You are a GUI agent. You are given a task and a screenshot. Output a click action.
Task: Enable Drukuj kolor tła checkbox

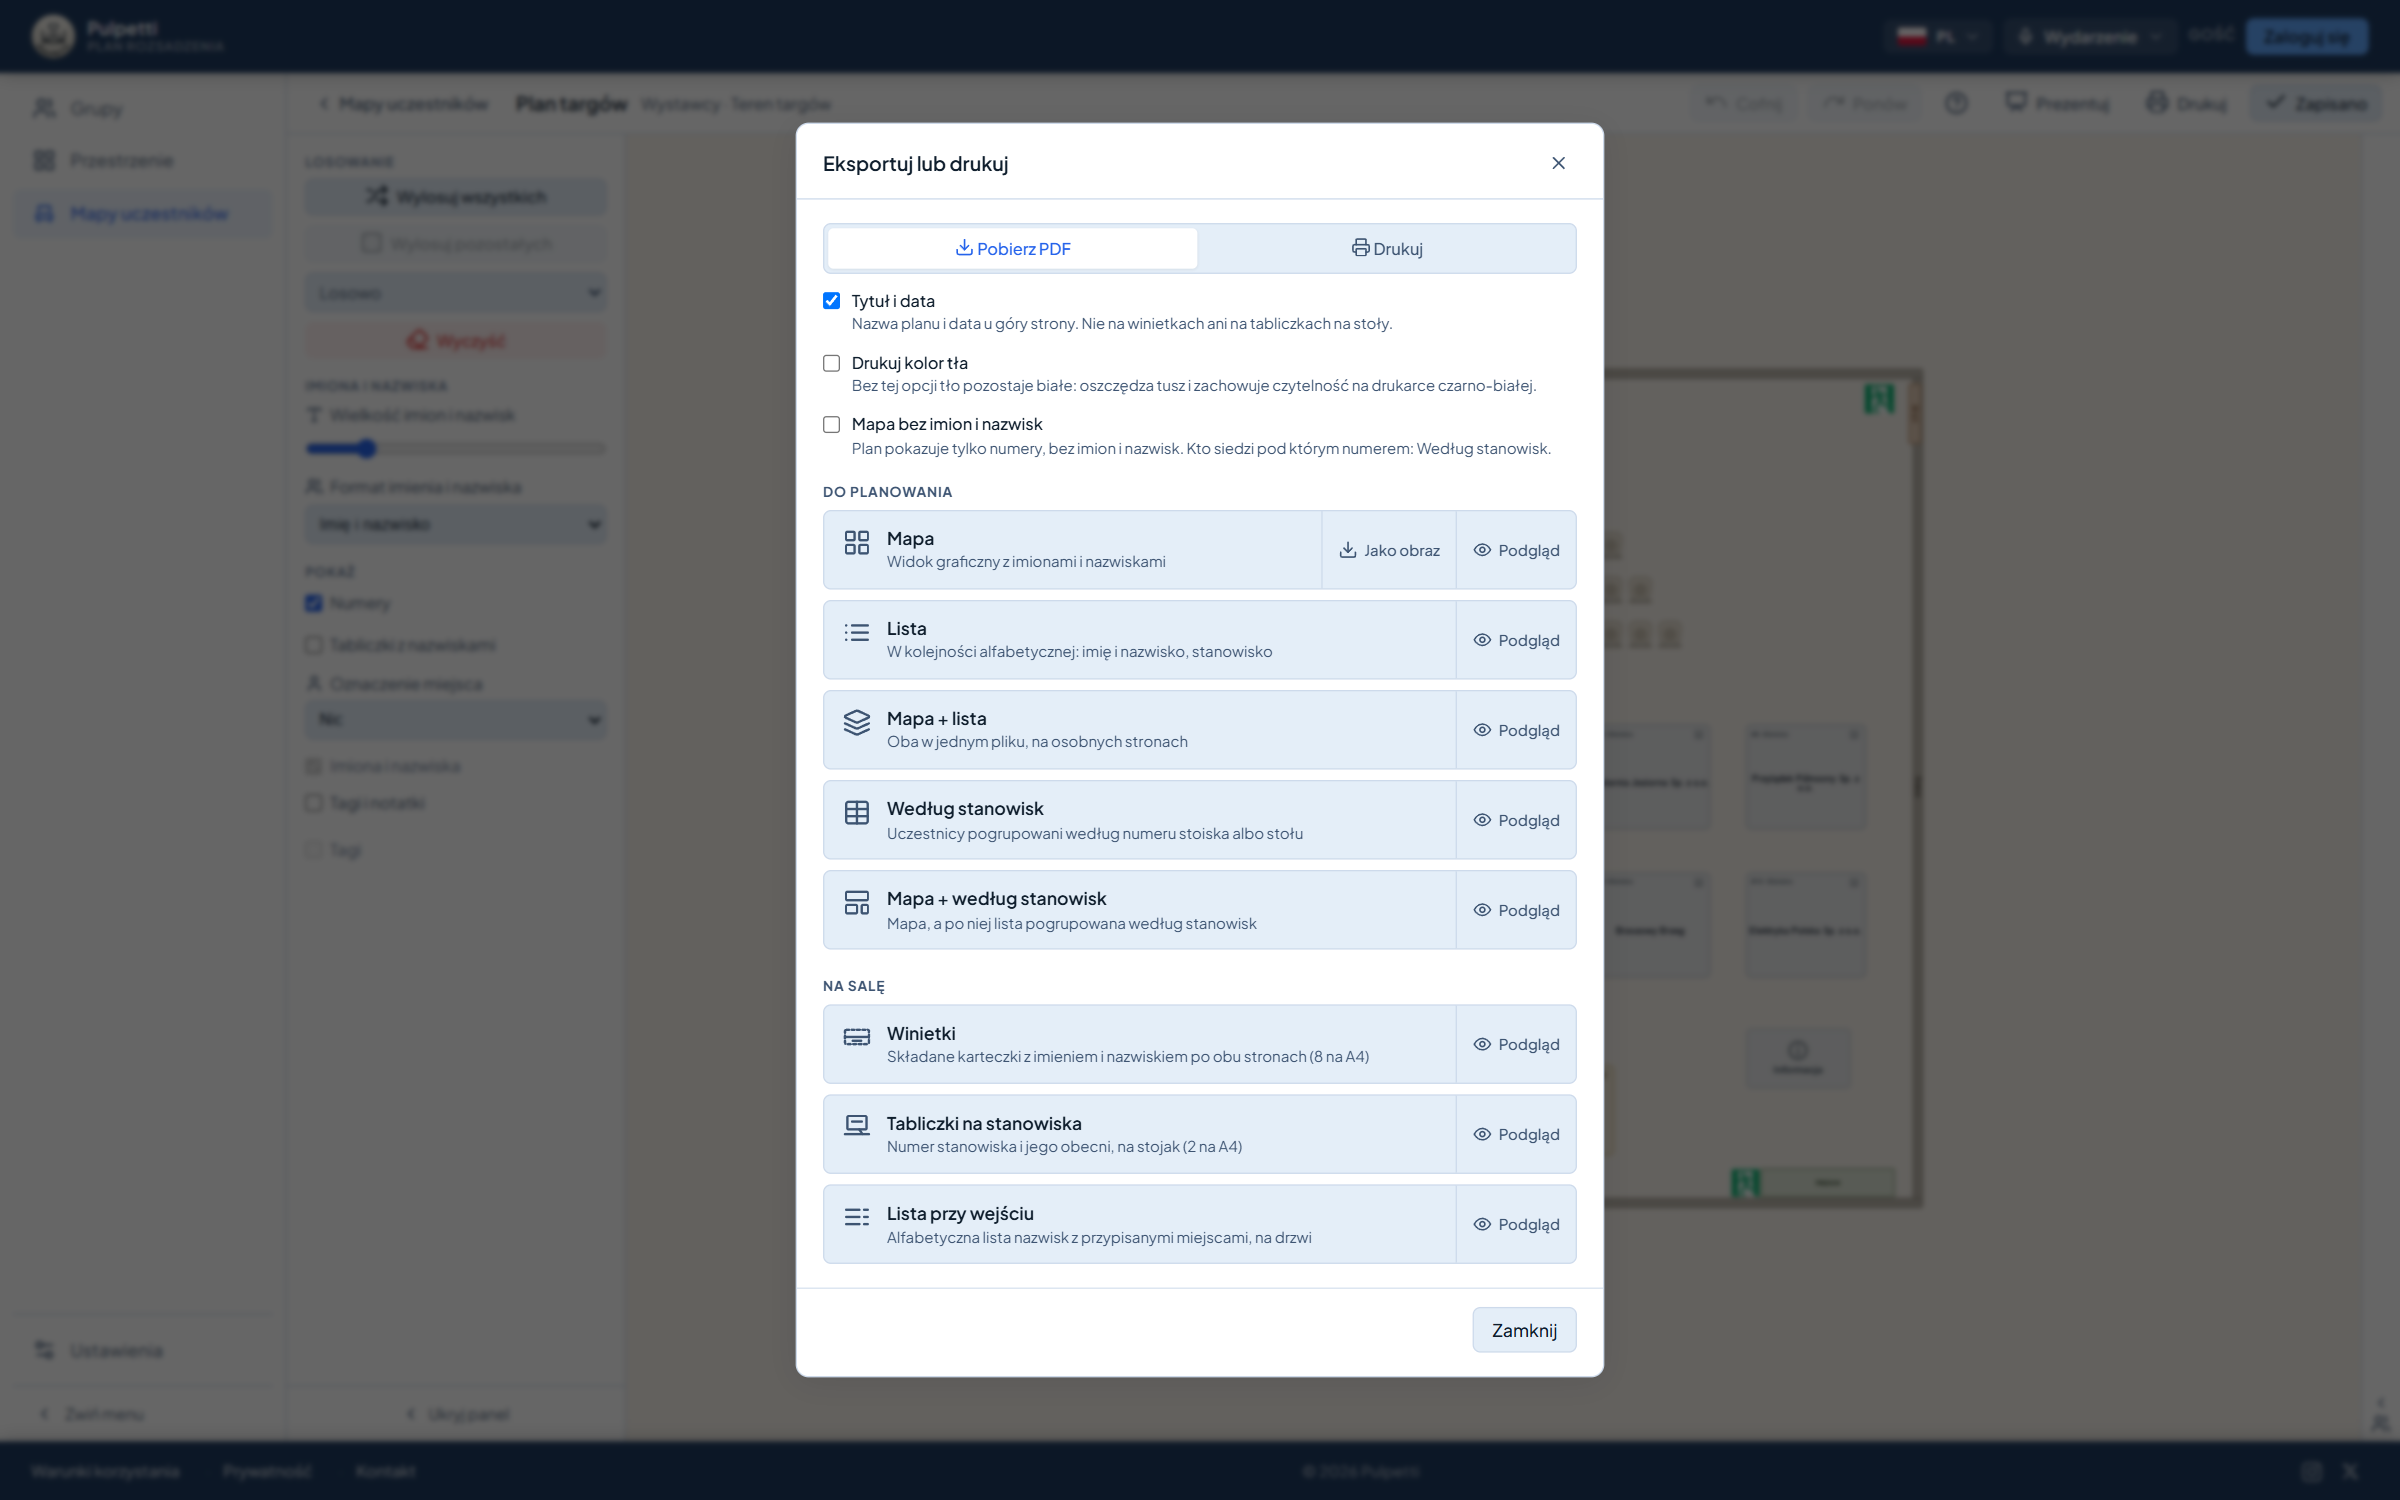tap(831, 363)
